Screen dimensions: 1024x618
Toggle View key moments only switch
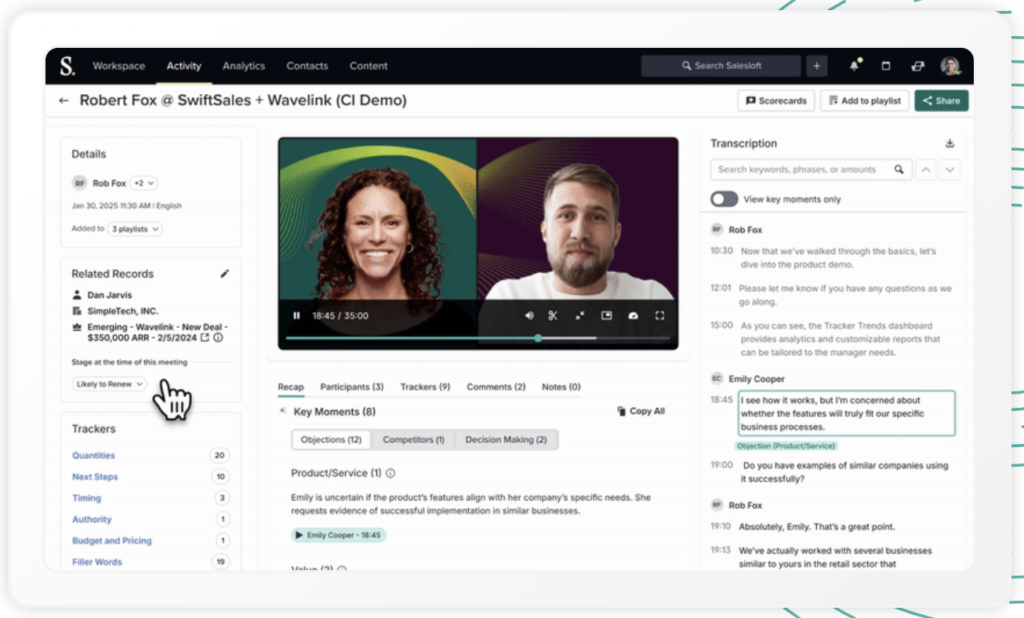point(724,199)
